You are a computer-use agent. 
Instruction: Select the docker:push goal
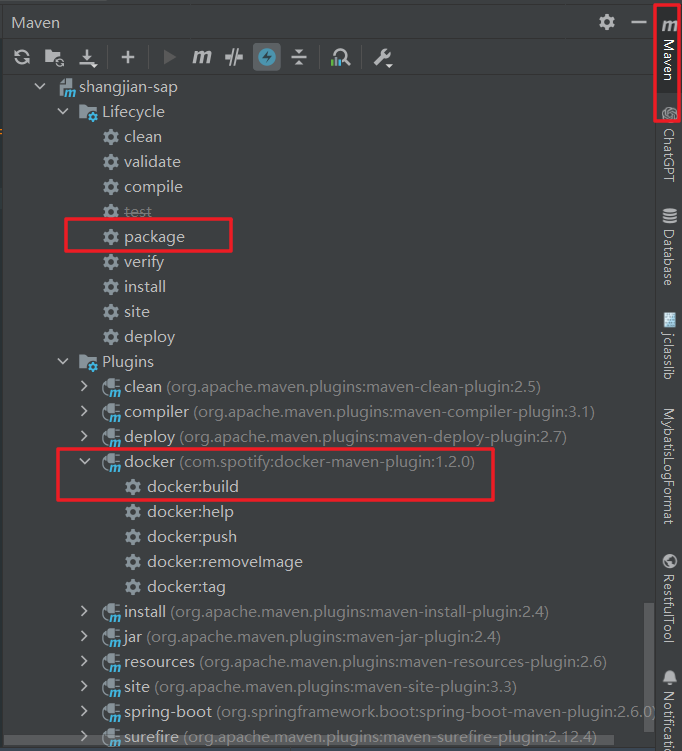192,537
